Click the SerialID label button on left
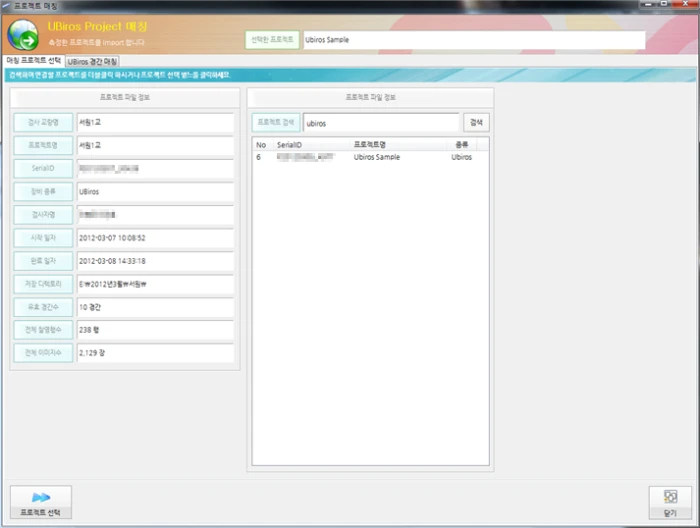This screenshot has height=528, width=700. (x=43, y=168)
